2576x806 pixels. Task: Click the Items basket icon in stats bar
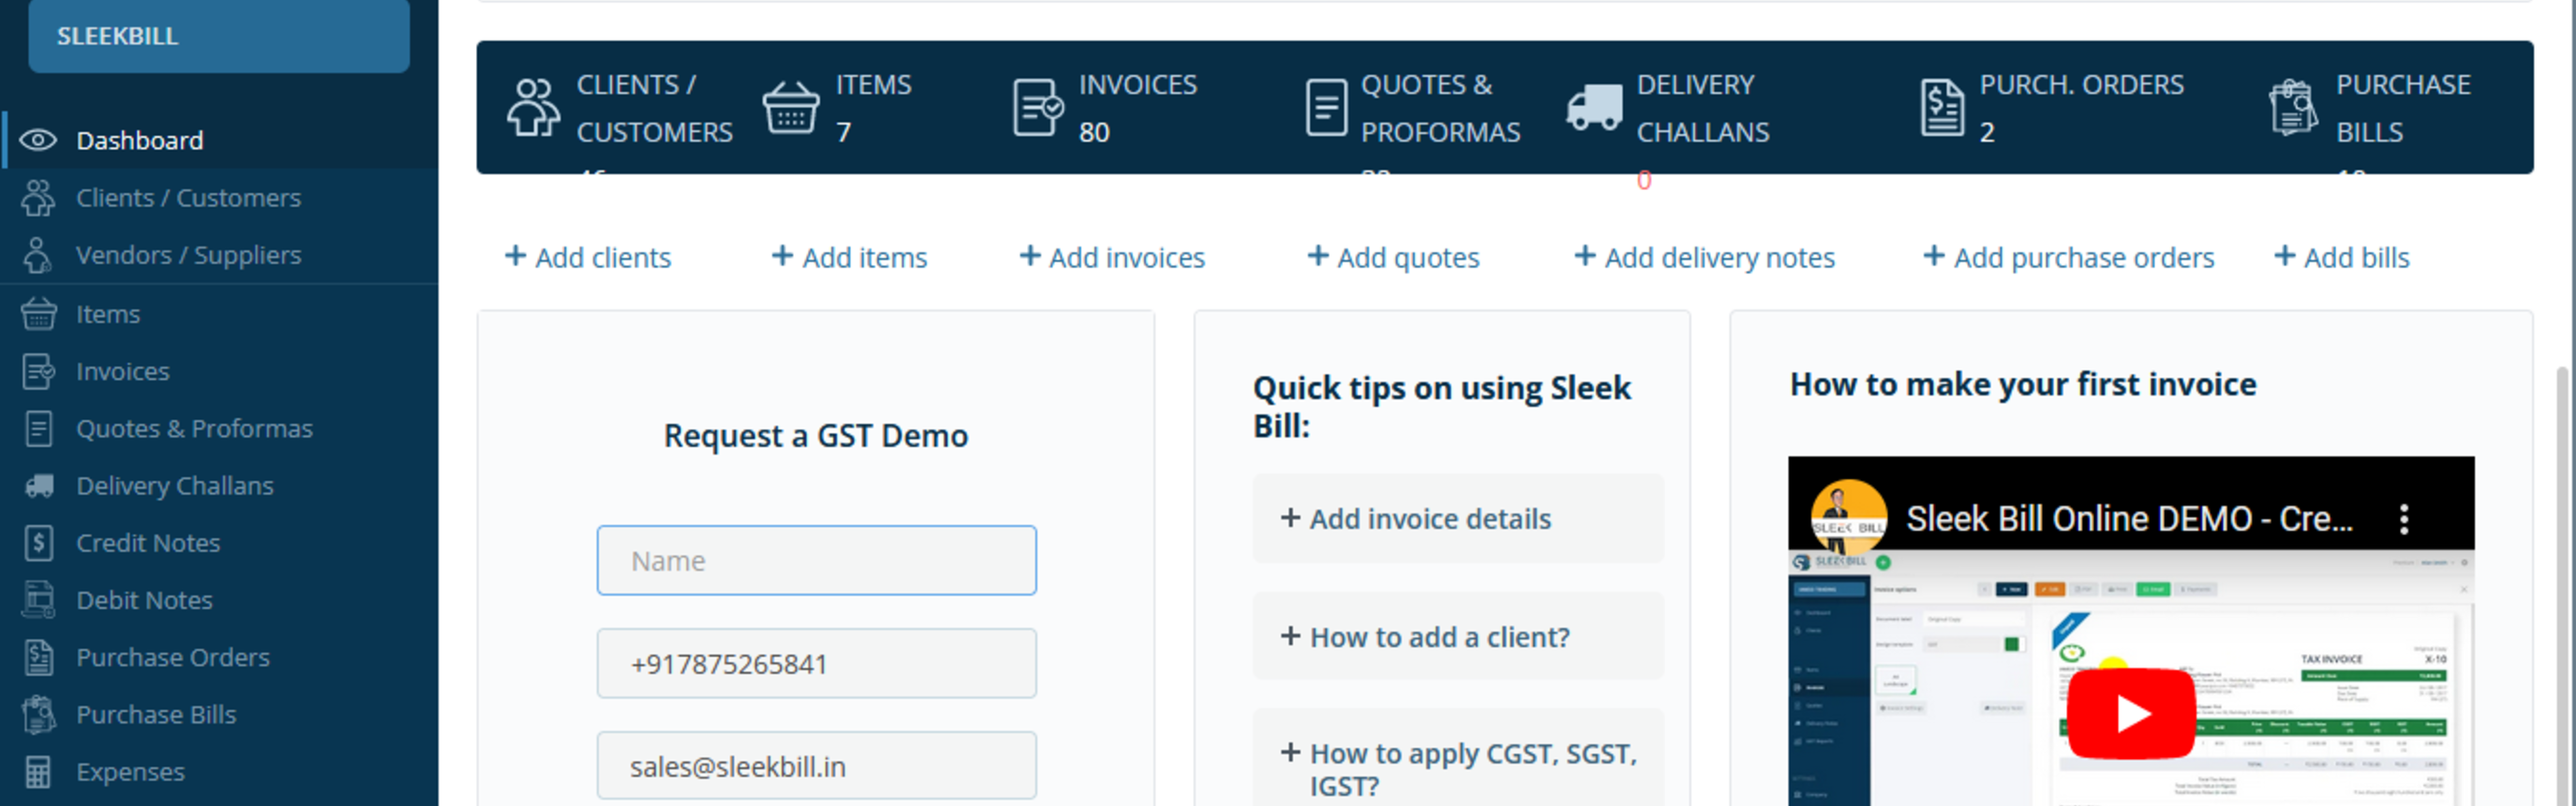[791, 108]
